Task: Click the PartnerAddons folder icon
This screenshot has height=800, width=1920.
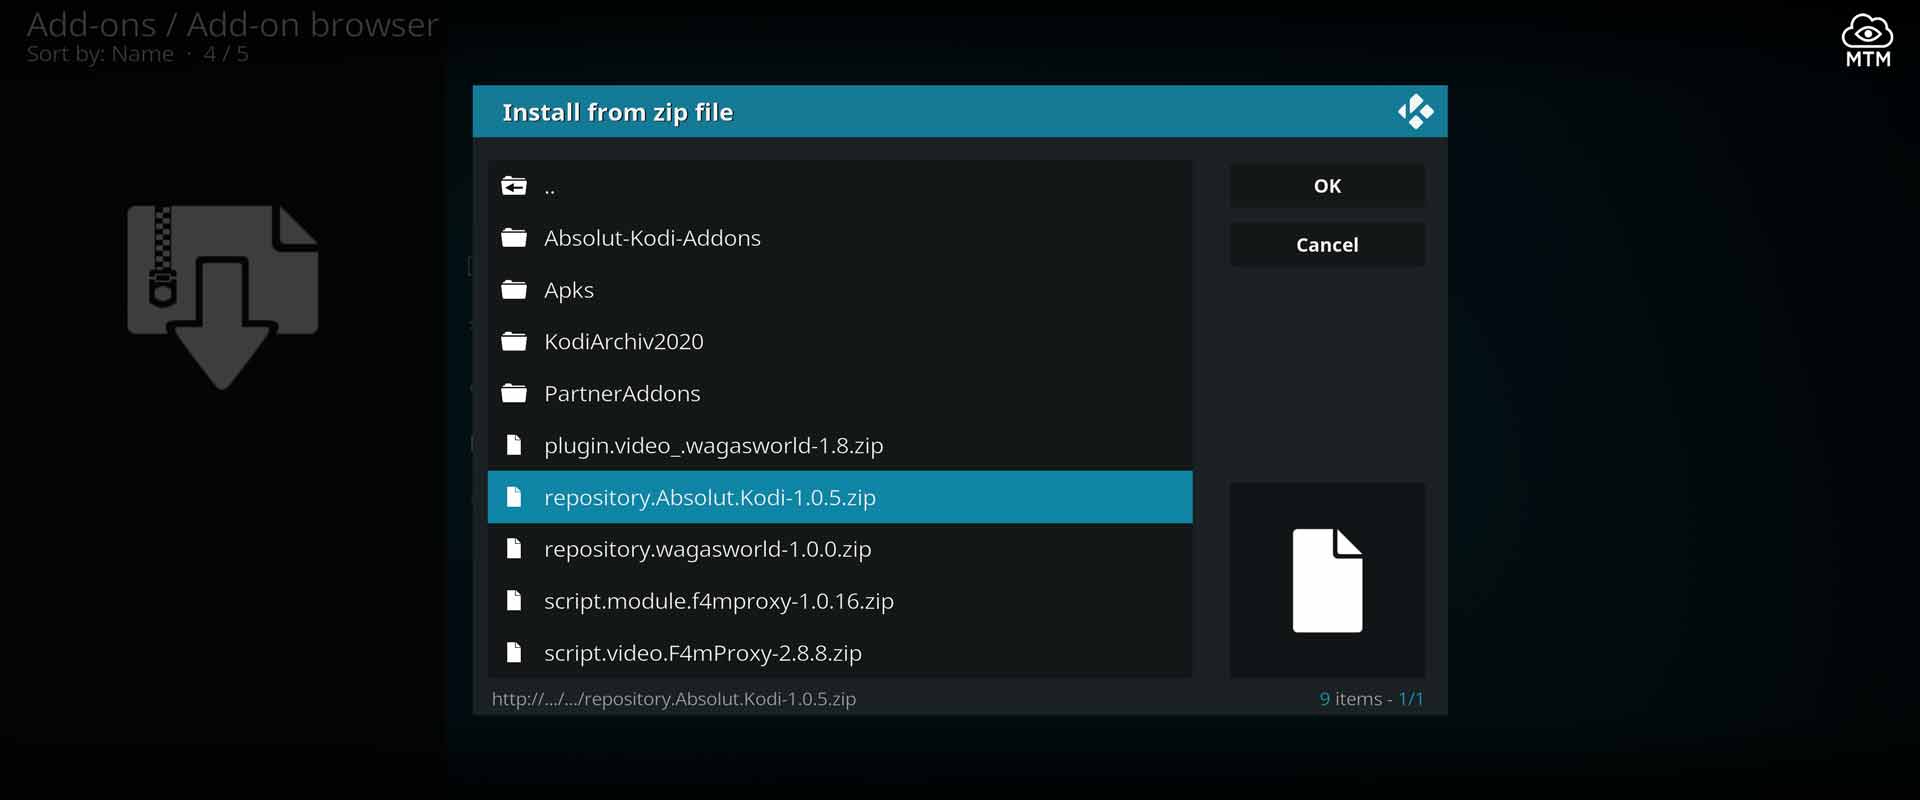Action: pos(514,394)
